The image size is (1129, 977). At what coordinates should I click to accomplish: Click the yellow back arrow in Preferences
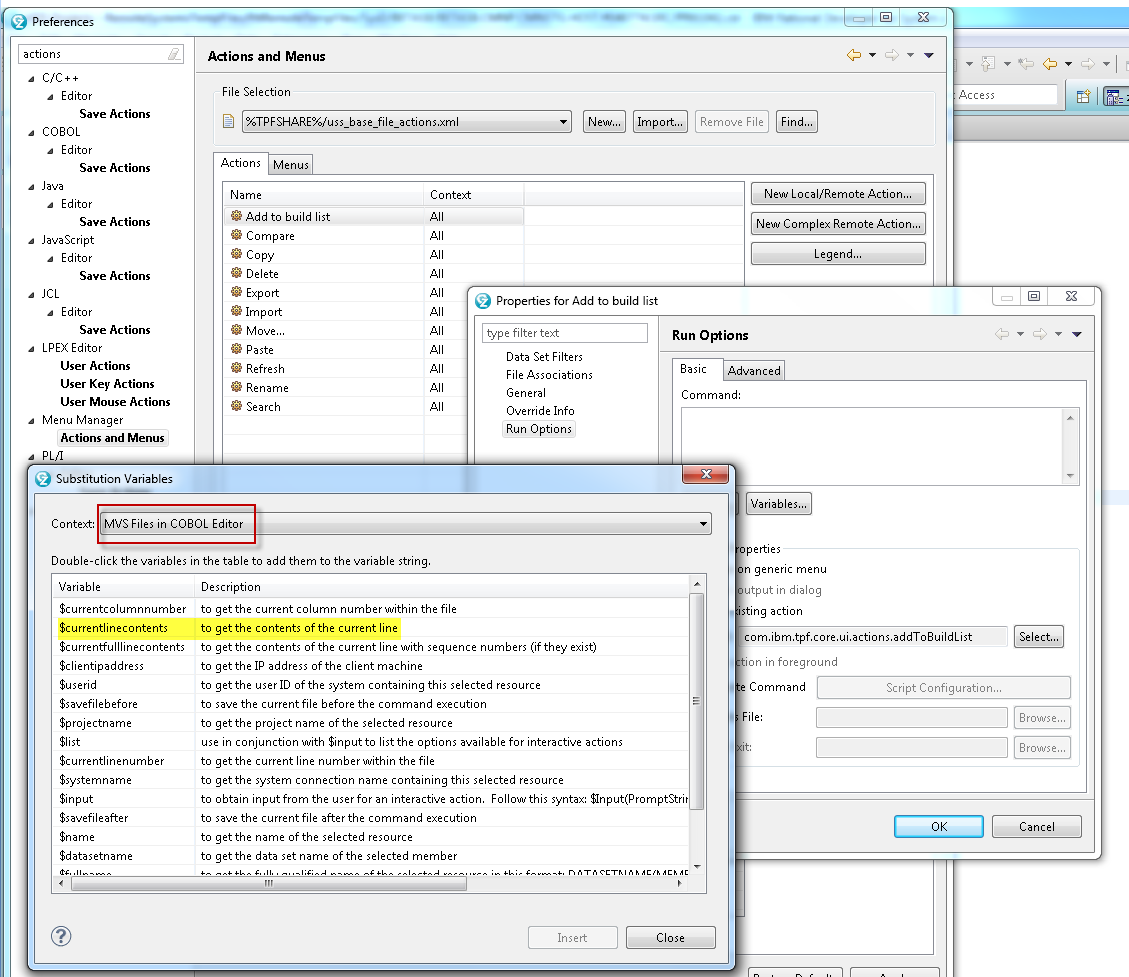(853, 56)
